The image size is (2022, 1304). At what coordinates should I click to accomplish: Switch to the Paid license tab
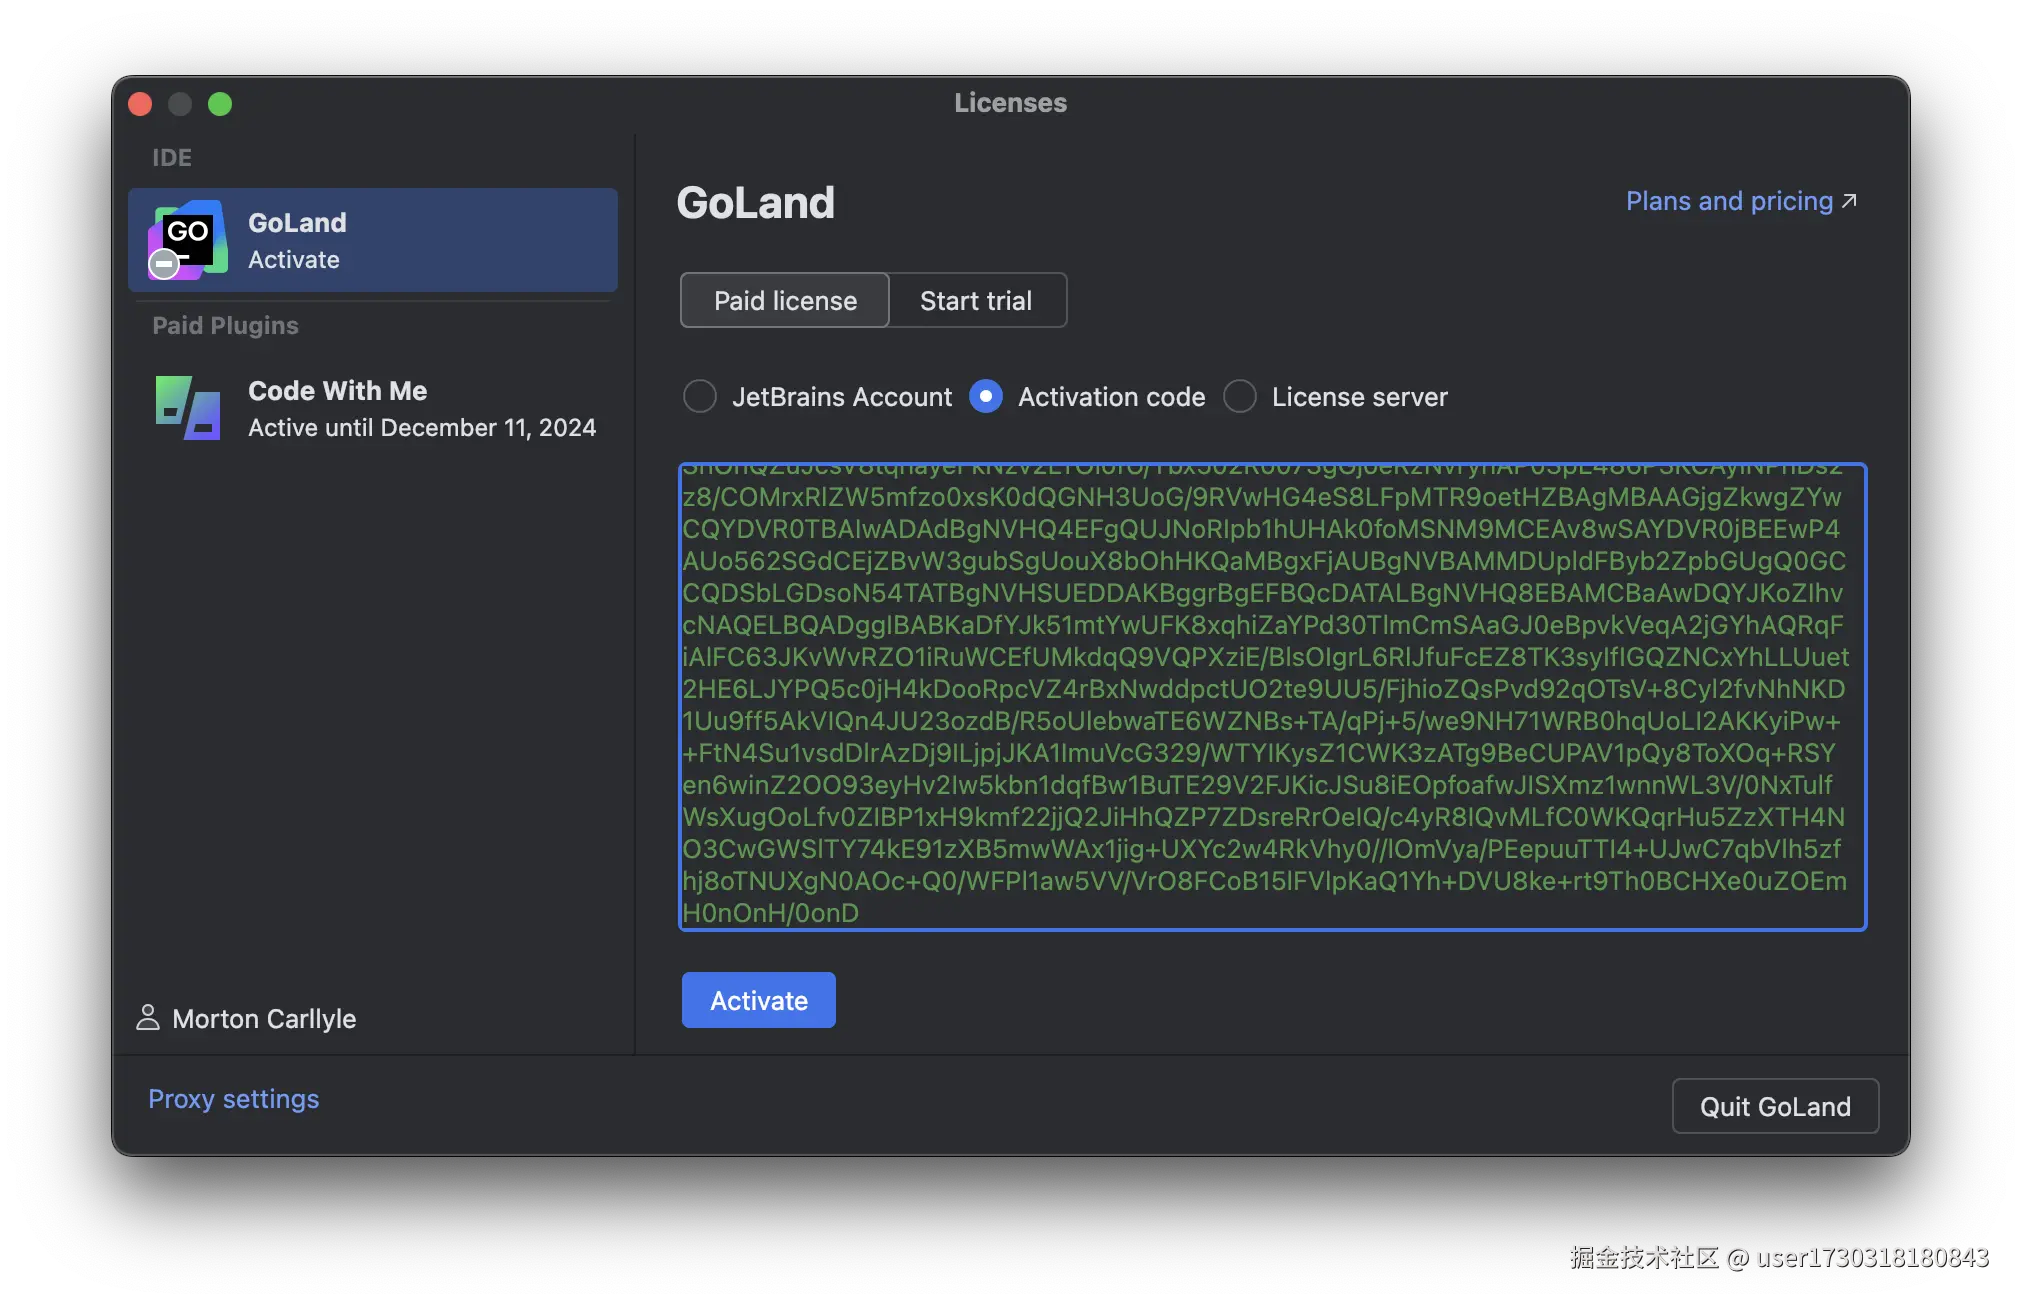coord(785,300)
